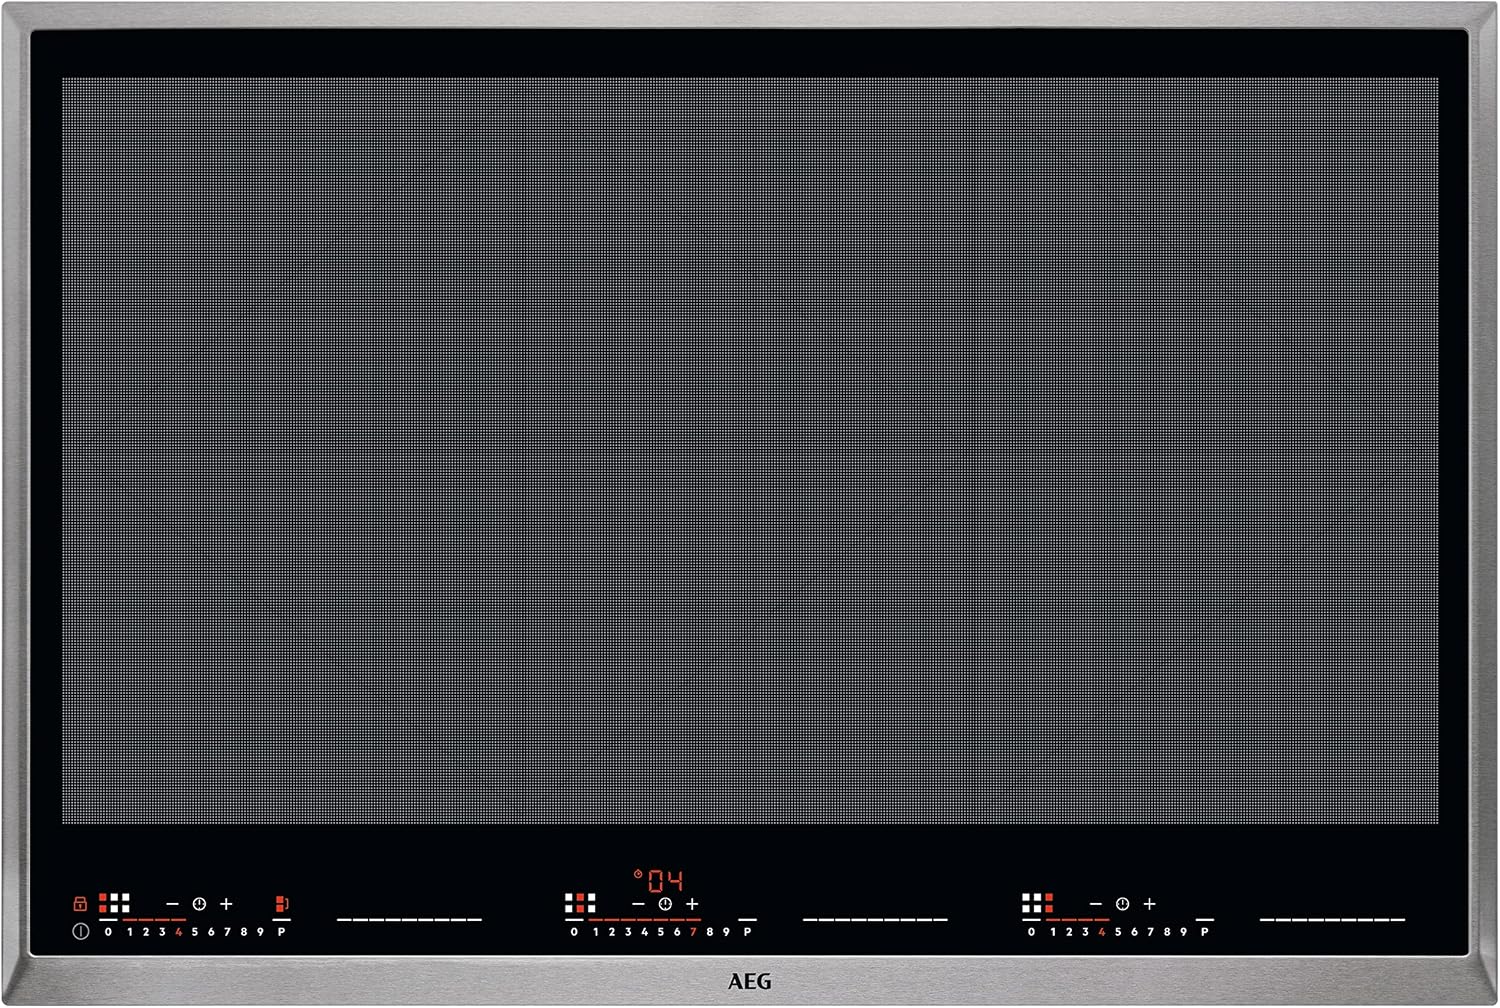Tap the red child lock icon
1500x1008 pixels.
[x=80, y=904]
